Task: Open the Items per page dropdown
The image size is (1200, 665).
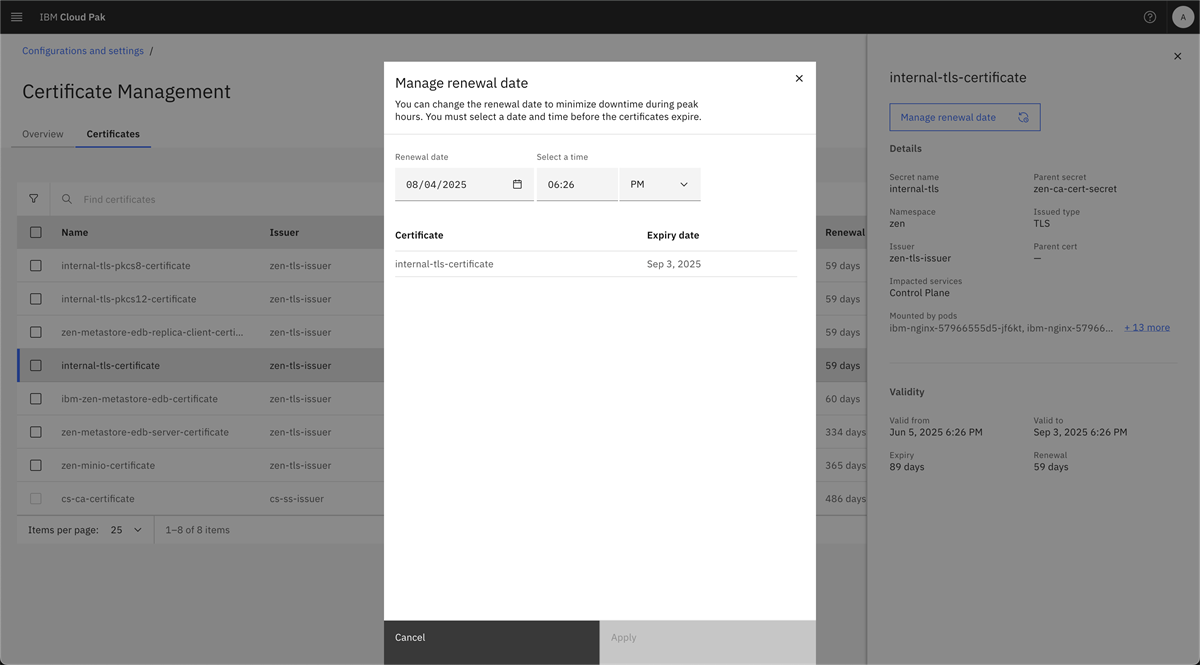Action: pos(126,530)
